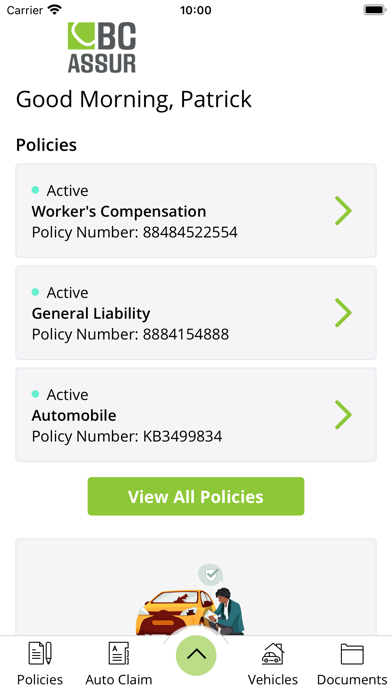
Task: Open the Auto Claim form icon
Action: pyautogui.click(x=119, y=653)
